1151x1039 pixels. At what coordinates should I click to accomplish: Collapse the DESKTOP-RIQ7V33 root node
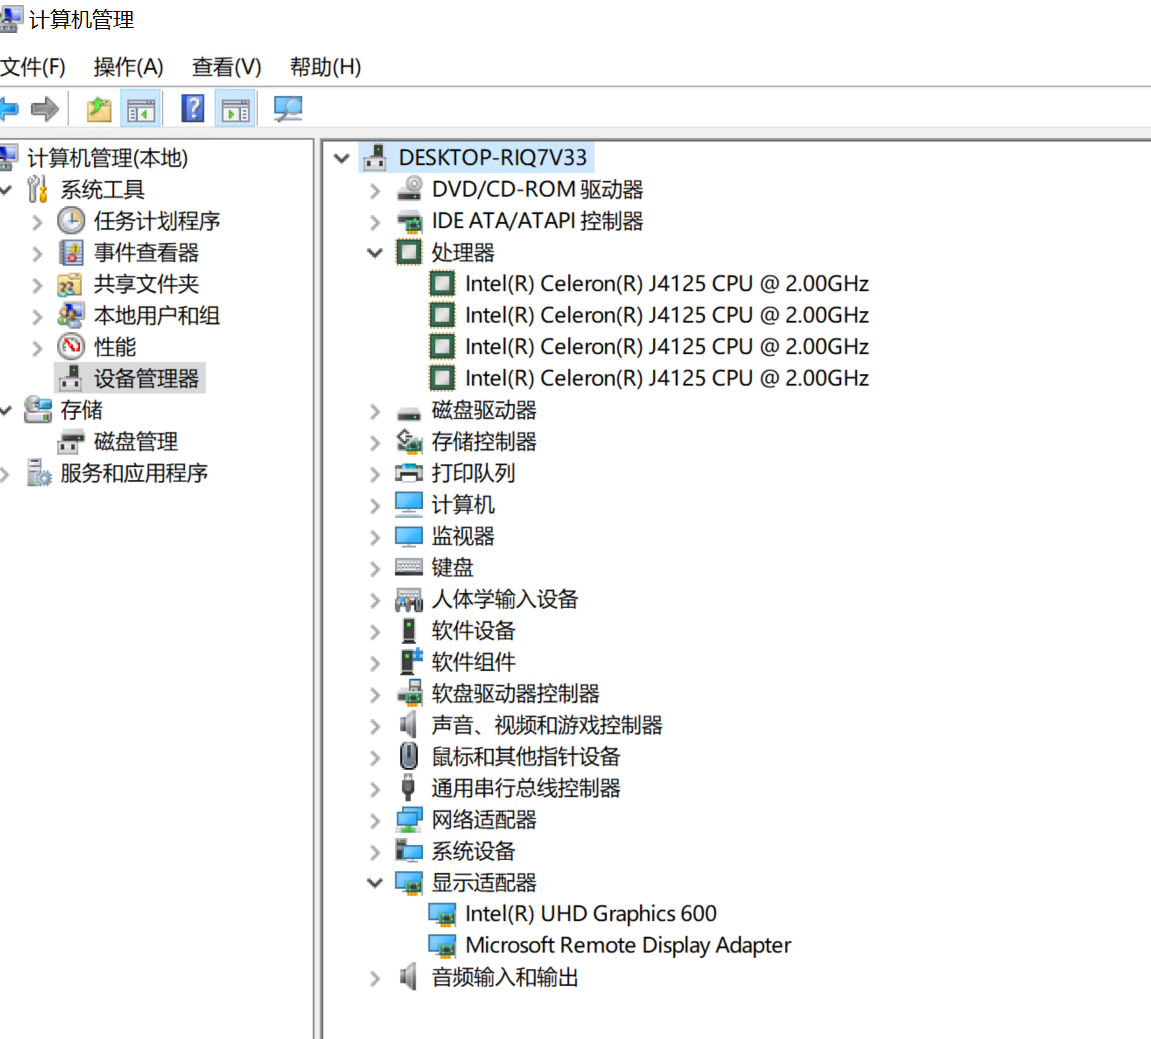click(x=341, y=158)
